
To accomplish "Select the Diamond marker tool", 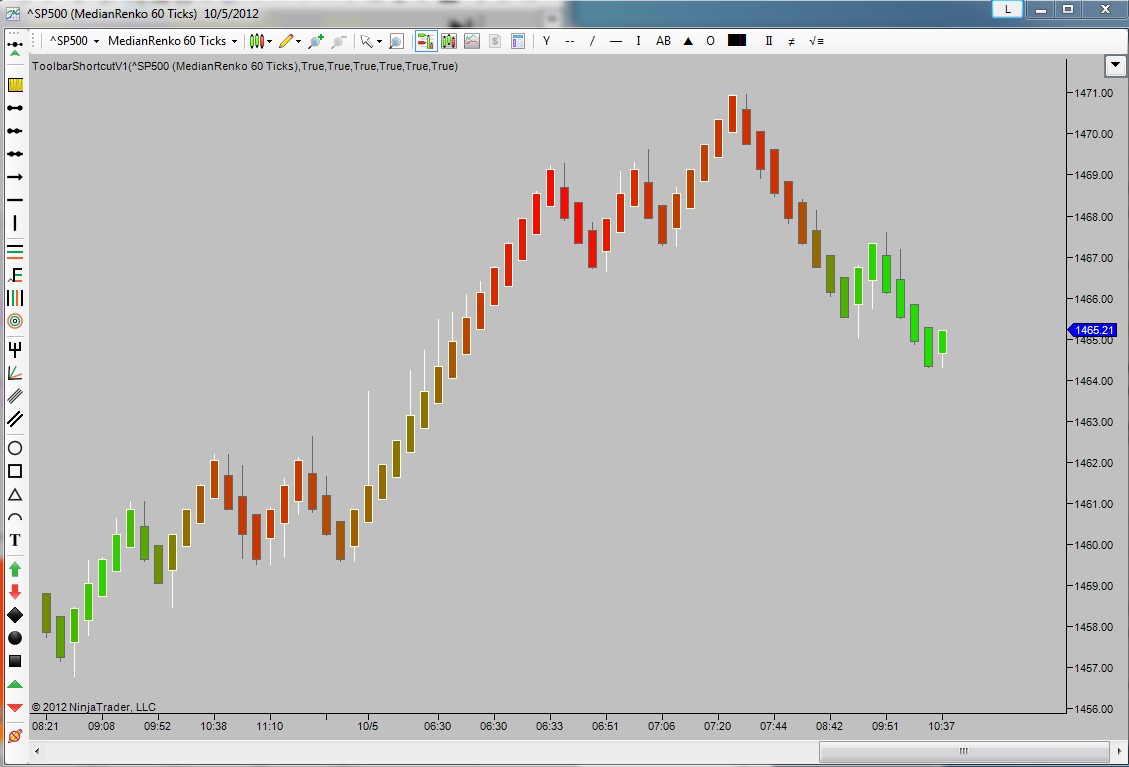I will [x=15, y=615].
